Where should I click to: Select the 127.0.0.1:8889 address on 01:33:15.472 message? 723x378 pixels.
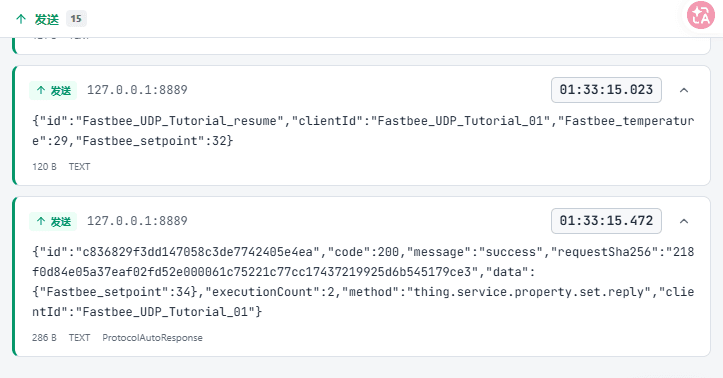[137, 221]
